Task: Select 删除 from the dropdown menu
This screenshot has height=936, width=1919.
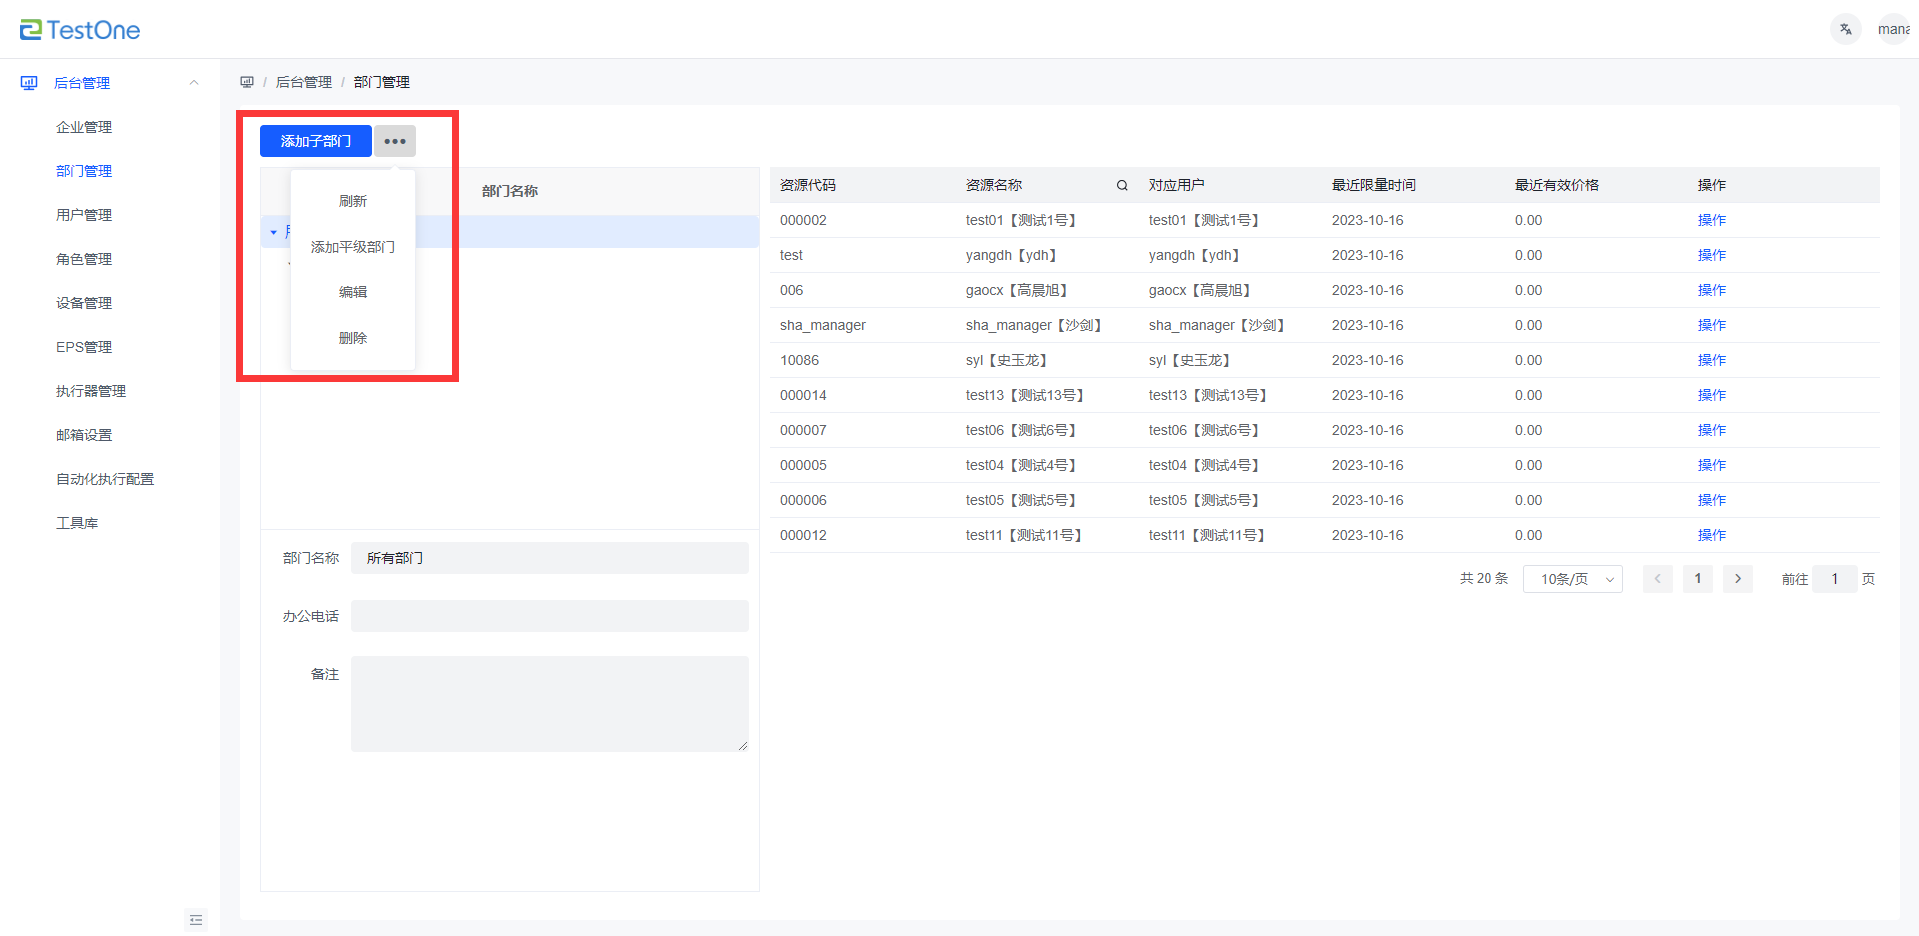Action: [x=353, y=338]
